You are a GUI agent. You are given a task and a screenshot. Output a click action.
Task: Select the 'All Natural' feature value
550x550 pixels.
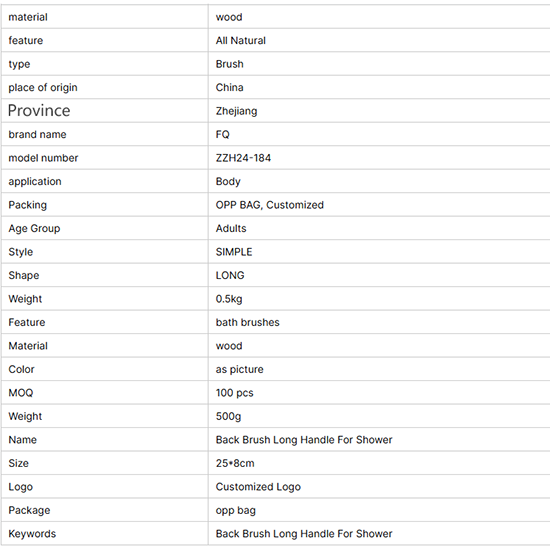click(x=241, y=40)
